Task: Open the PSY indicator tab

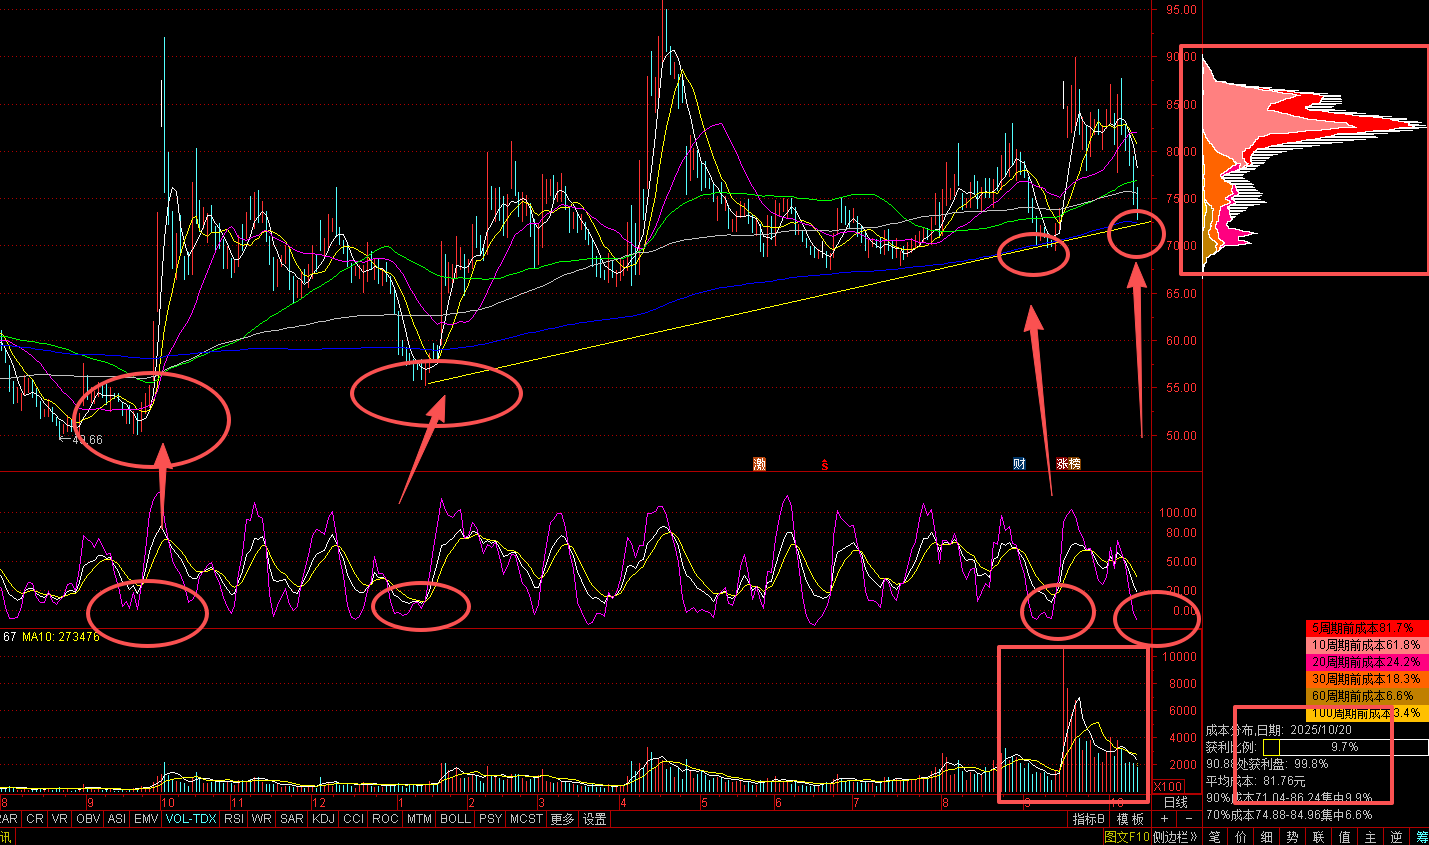Action: click(491, 819)
